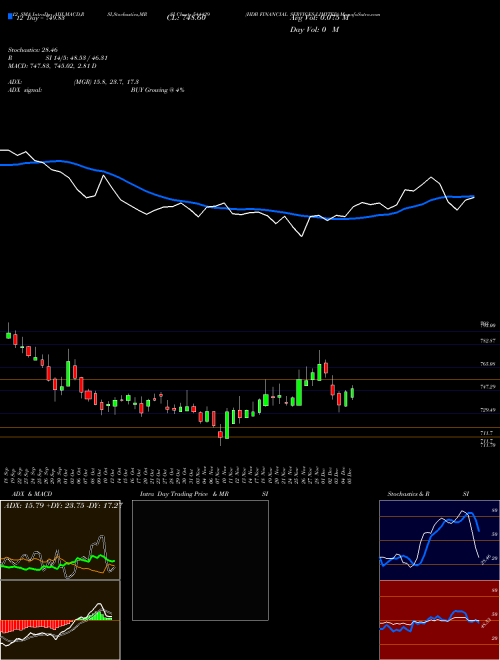The width and height of the screenshot is (500, 660).
Task: Open the empty intraday trading price panel
Action: [200, 560]
